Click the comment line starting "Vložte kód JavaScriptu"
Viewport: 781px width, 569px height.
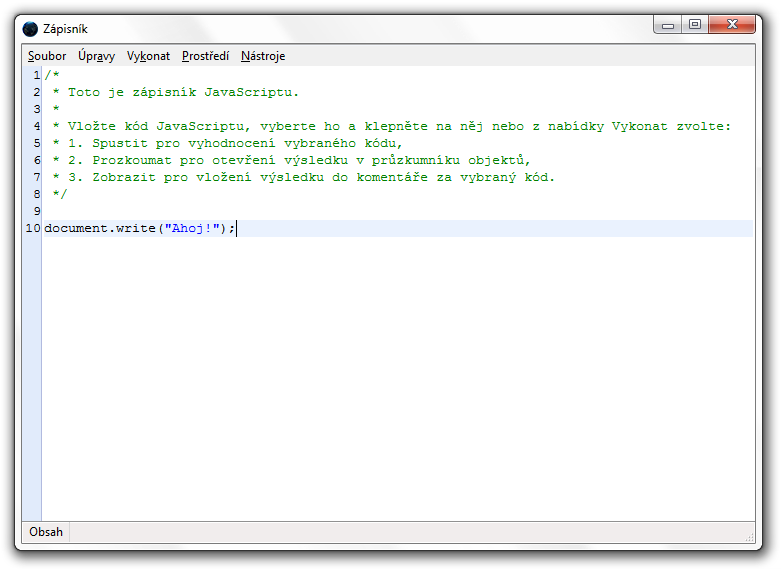tap(390, 126)
